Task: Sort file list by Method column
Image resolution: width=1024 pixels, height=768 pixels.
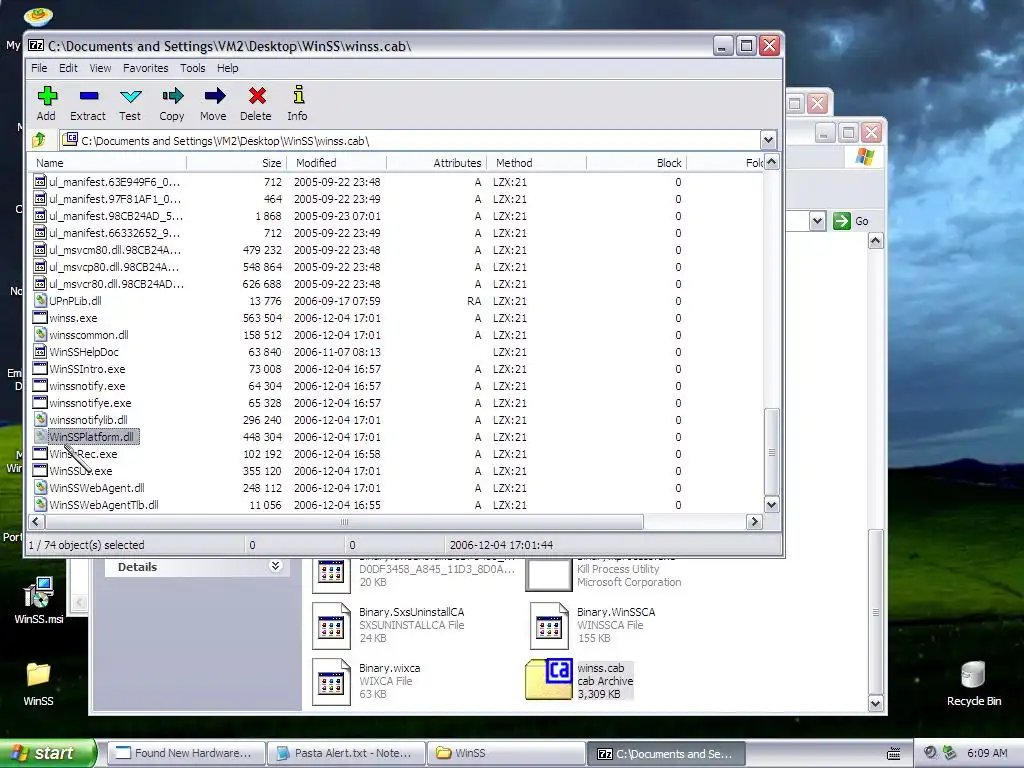Action: coord(536,163)
